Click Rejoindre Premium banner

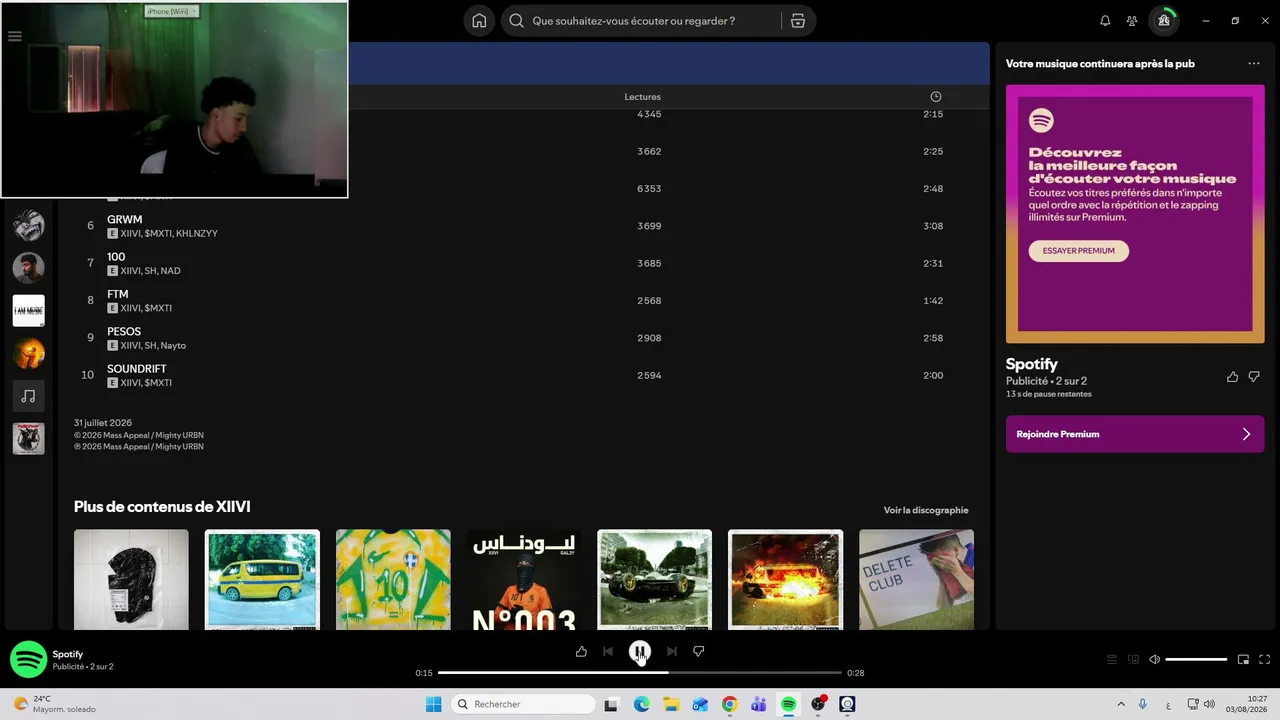coord(1135,434)
